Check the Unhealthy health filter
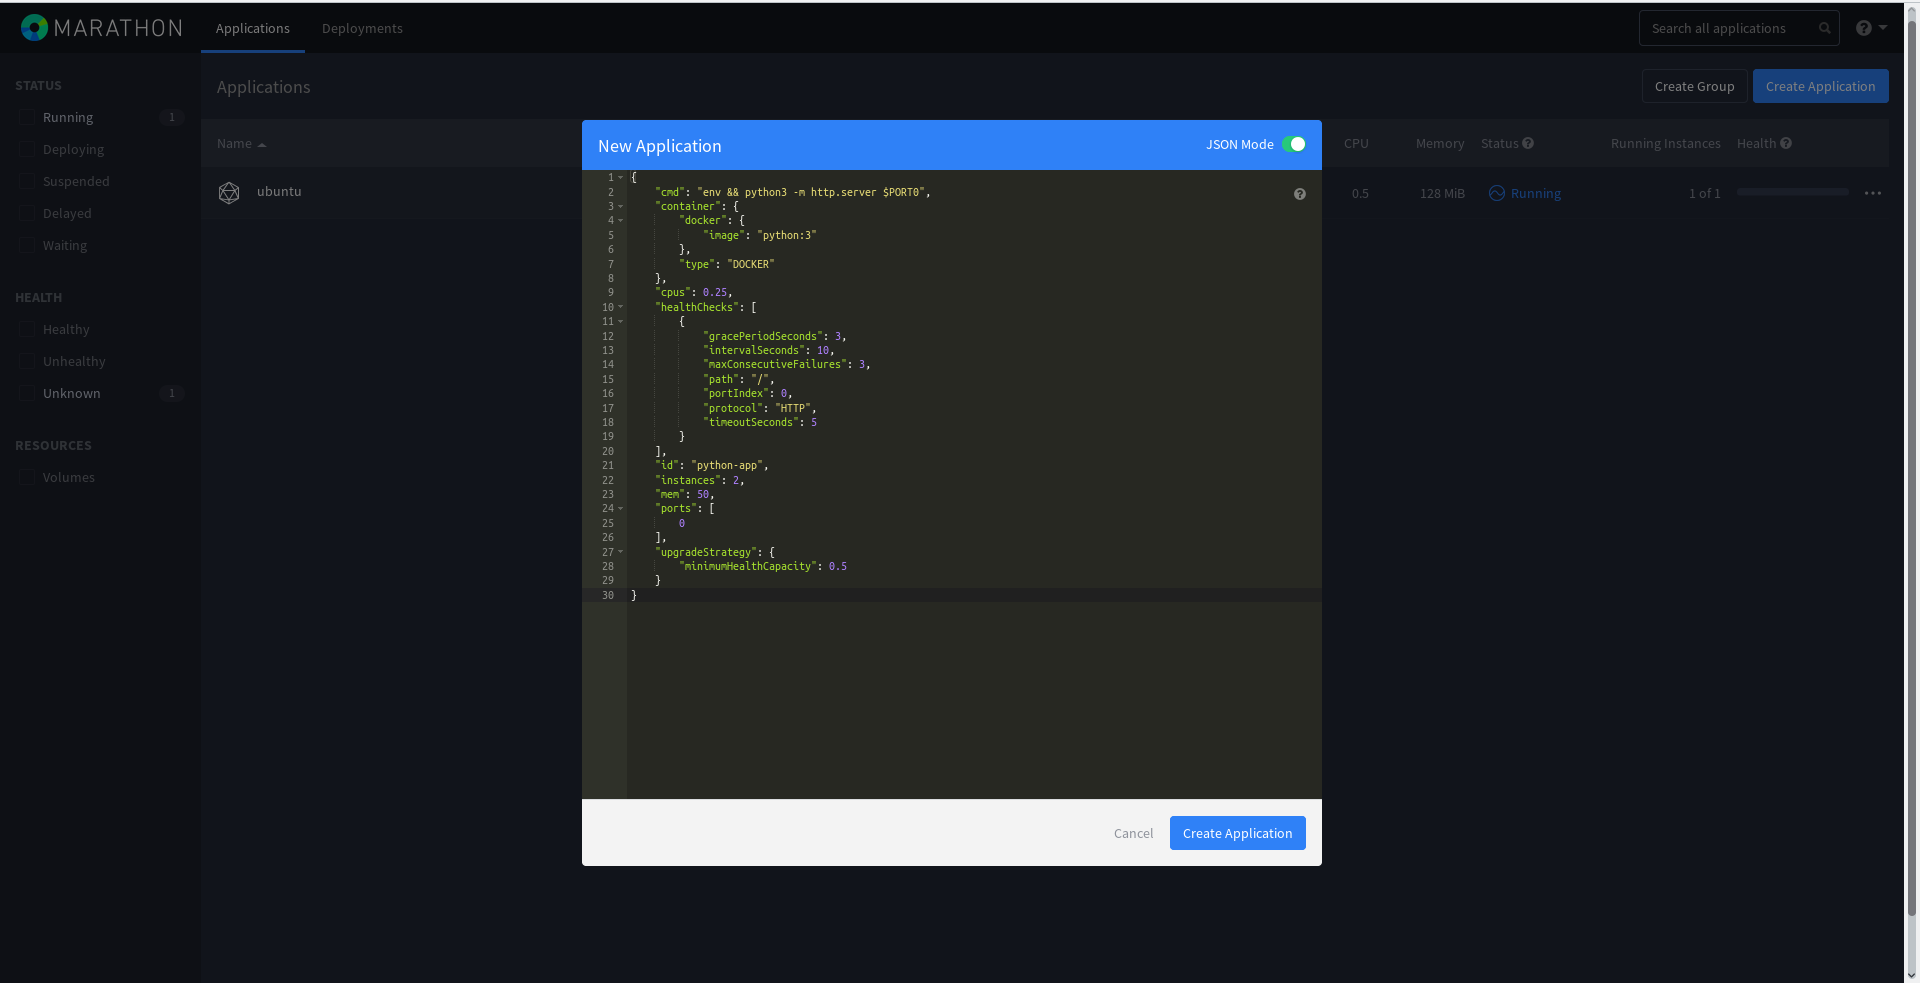 (27, 361)
